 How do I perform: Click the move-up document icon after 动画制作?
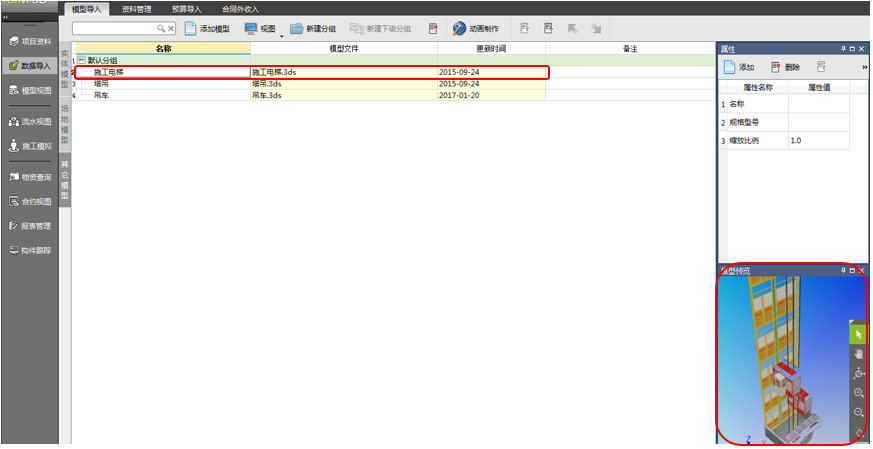click(524, 28)
